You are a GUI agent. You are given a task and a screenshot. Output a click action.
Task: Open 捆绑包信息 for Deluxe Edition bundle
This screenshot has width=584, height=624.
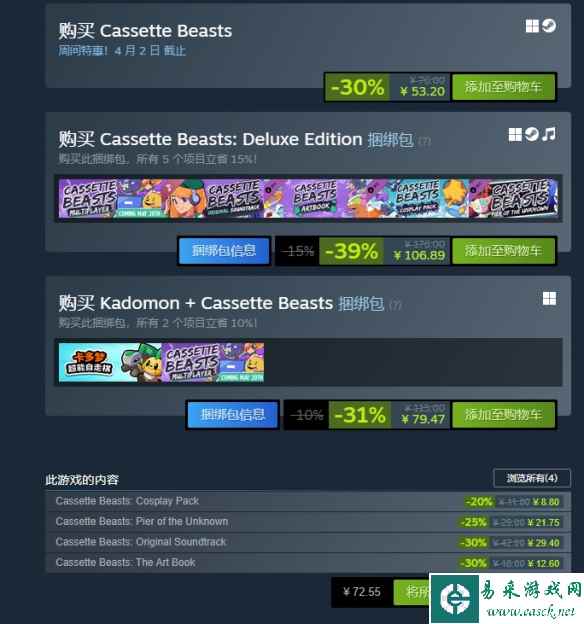coord(224,251)
